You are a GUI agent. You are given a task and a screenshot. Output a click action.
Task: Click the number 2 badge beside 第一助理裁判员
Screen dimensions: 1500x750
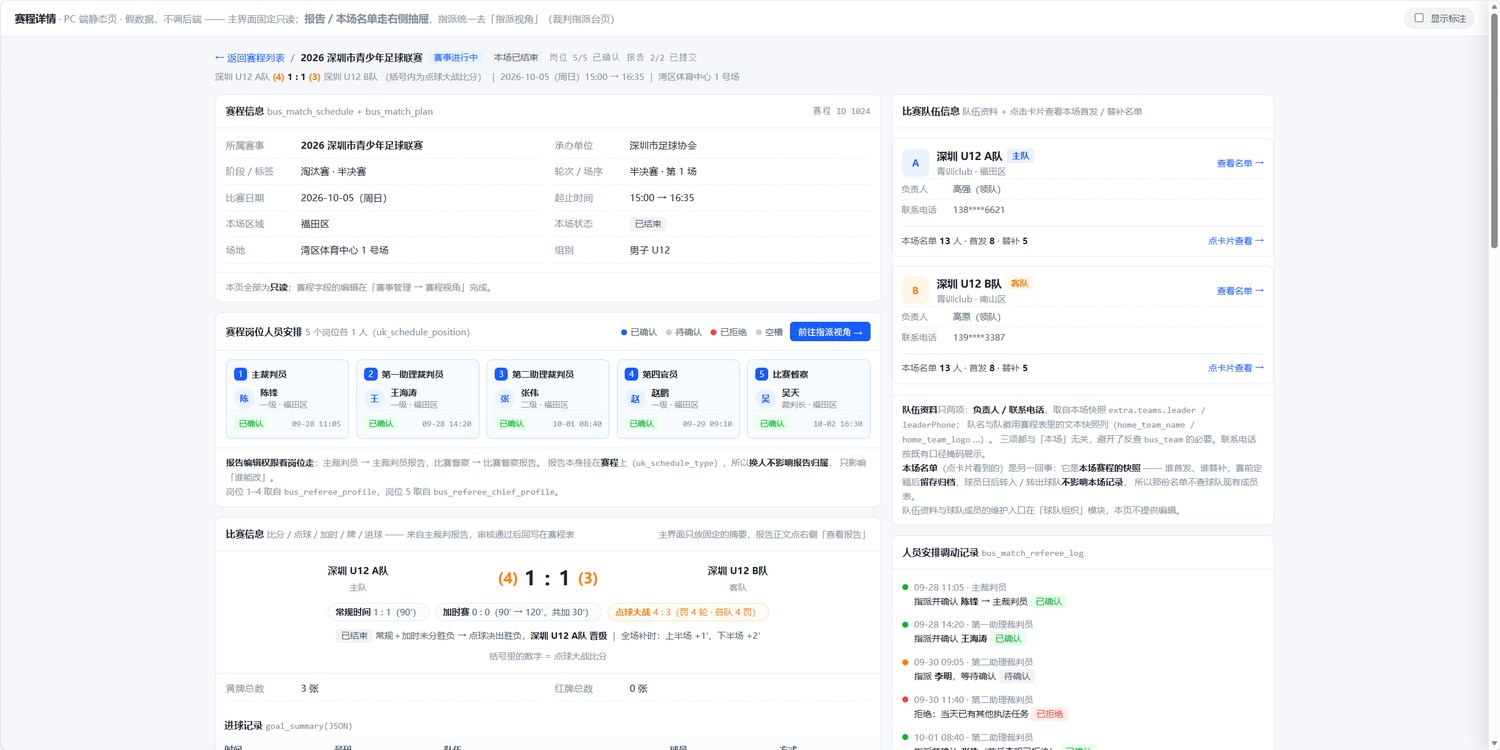[370, 374]
